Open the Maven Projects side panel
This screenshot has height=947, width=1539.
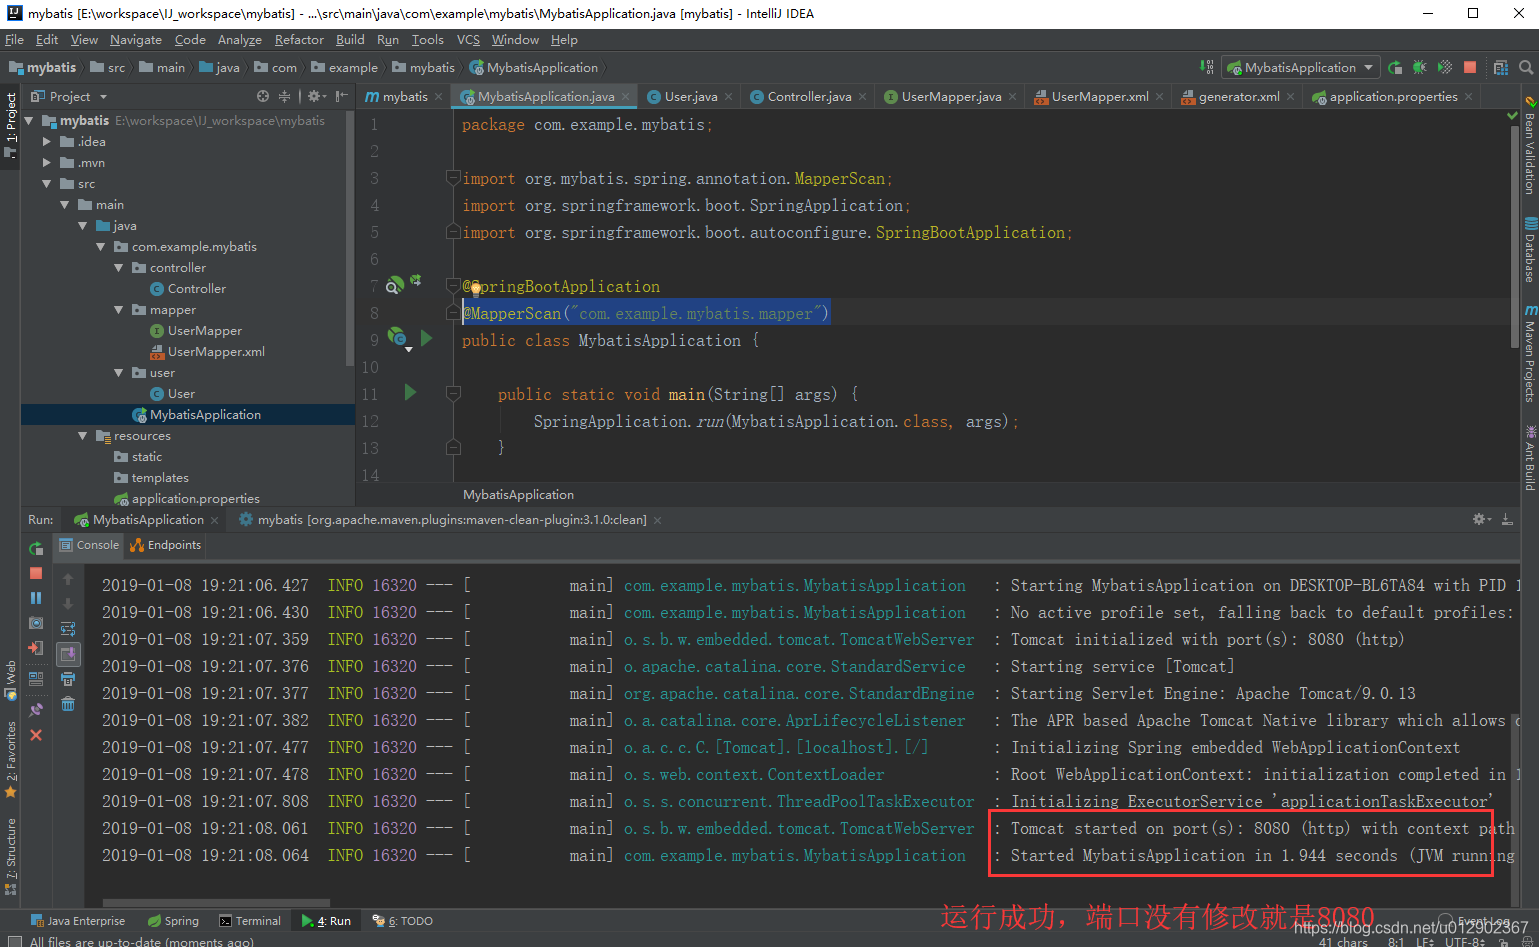[x=1530, y=353]
